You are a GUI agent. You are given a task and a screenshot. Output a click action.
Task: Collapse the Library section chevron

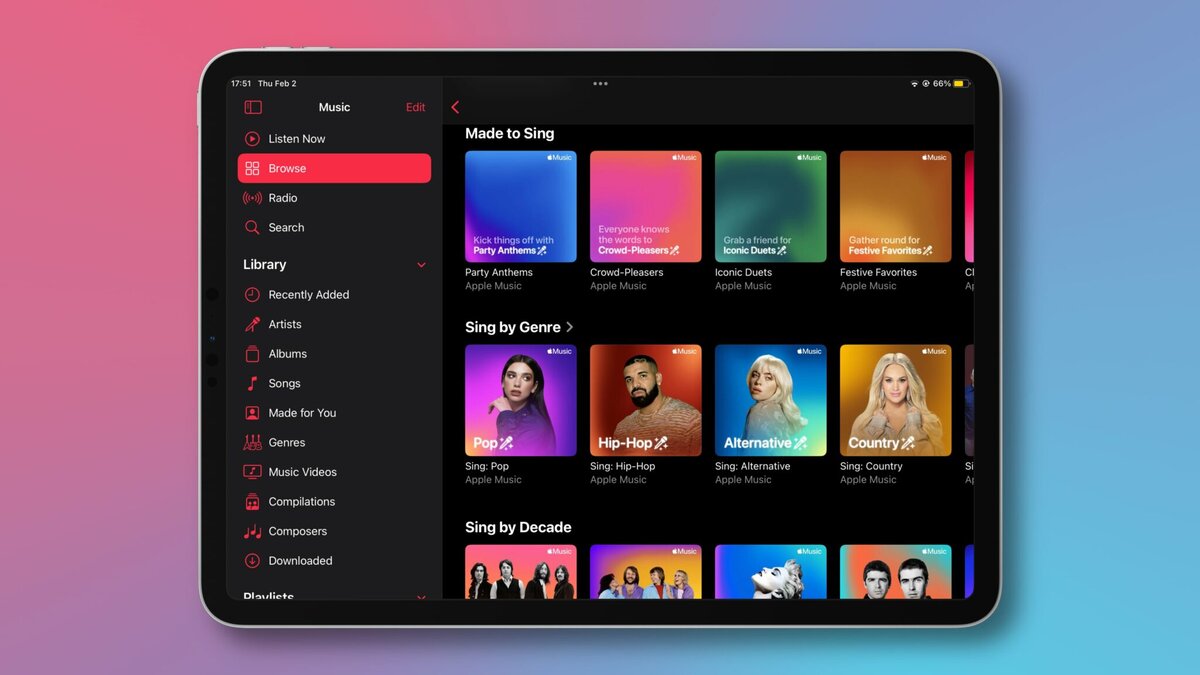pyautogui.click(x=421, y=265)
